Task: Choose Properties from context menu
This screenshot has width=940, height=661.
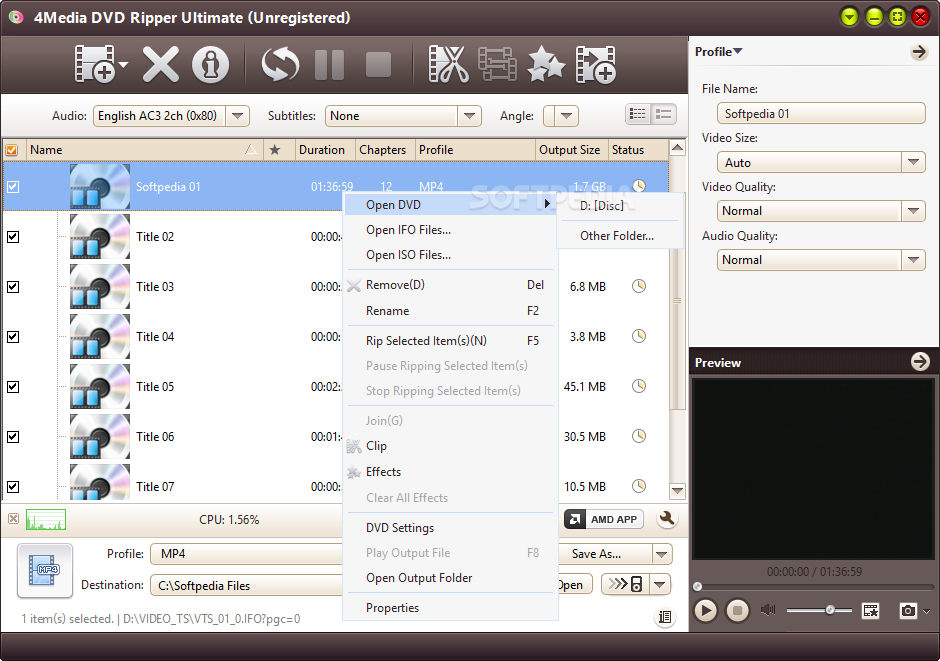Action: [450, 608]
